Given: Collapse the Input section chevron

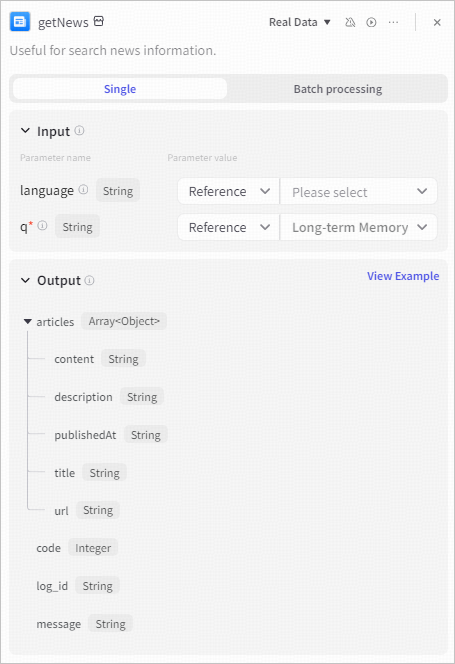Looking at the screenshot, I should [x=25, y=131].
